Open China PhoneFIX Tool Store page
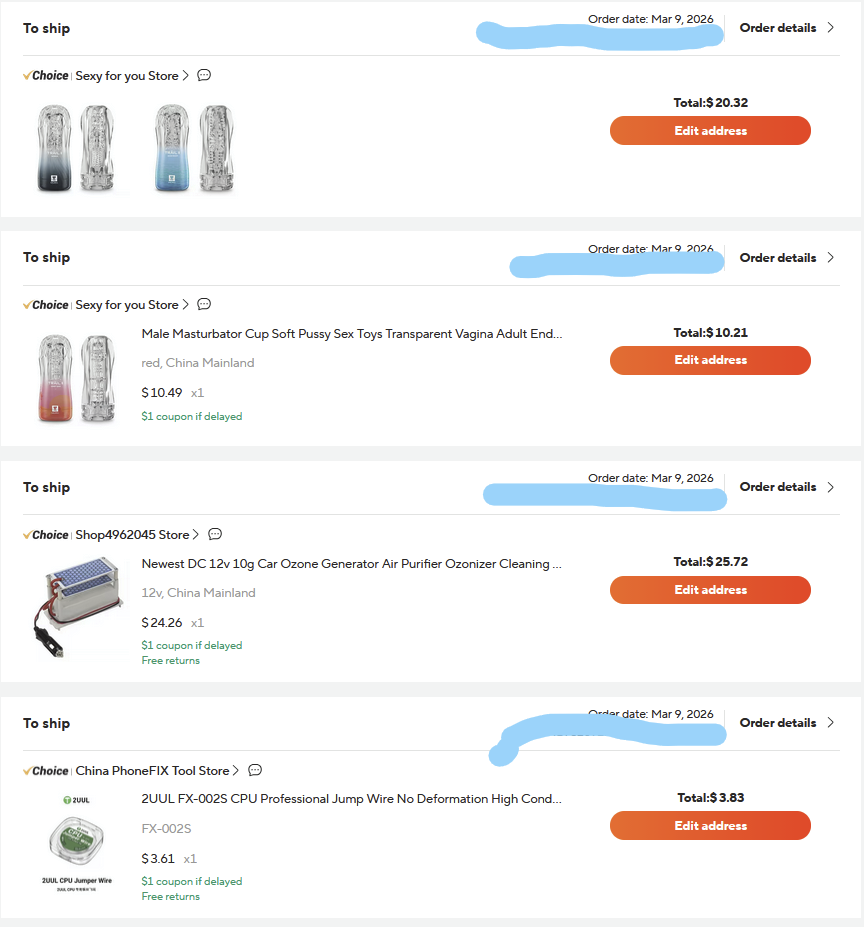The image size is (864, 927). point(152,771)
